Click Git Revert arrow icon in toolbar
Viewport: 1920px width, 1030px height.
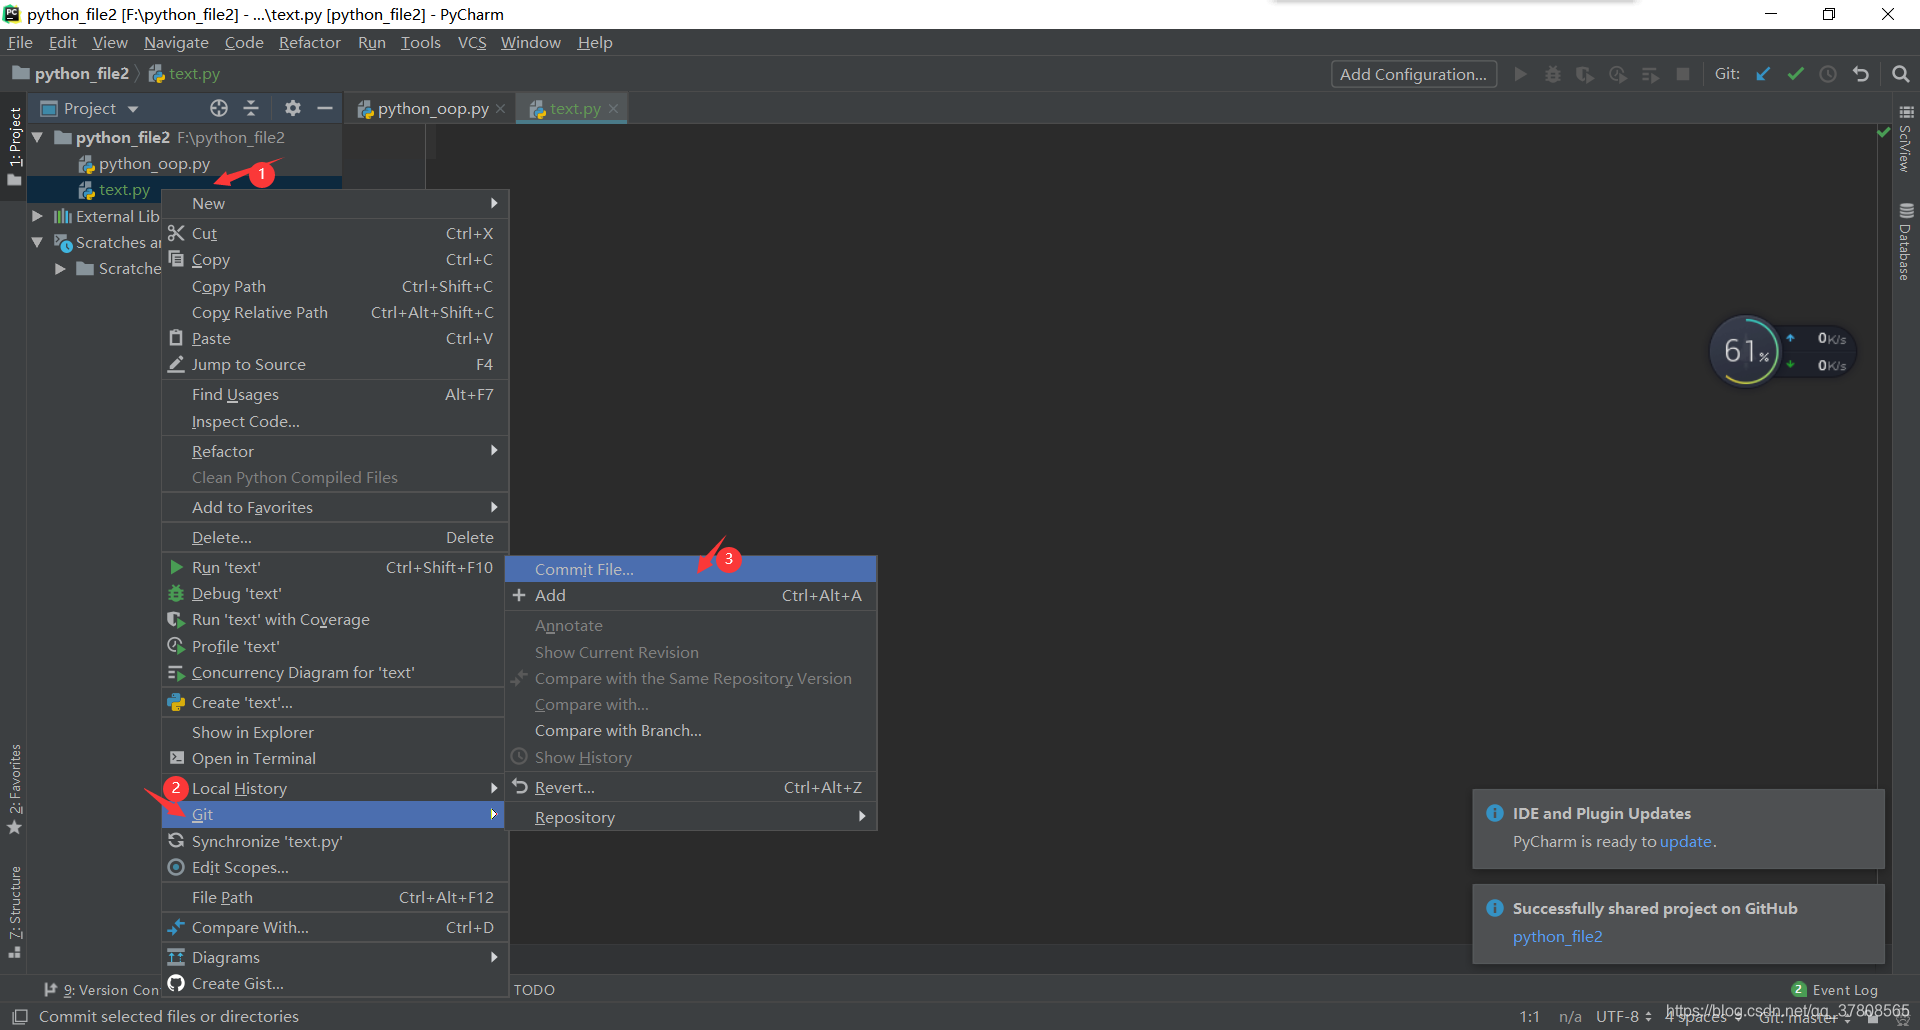(1861, 74)
